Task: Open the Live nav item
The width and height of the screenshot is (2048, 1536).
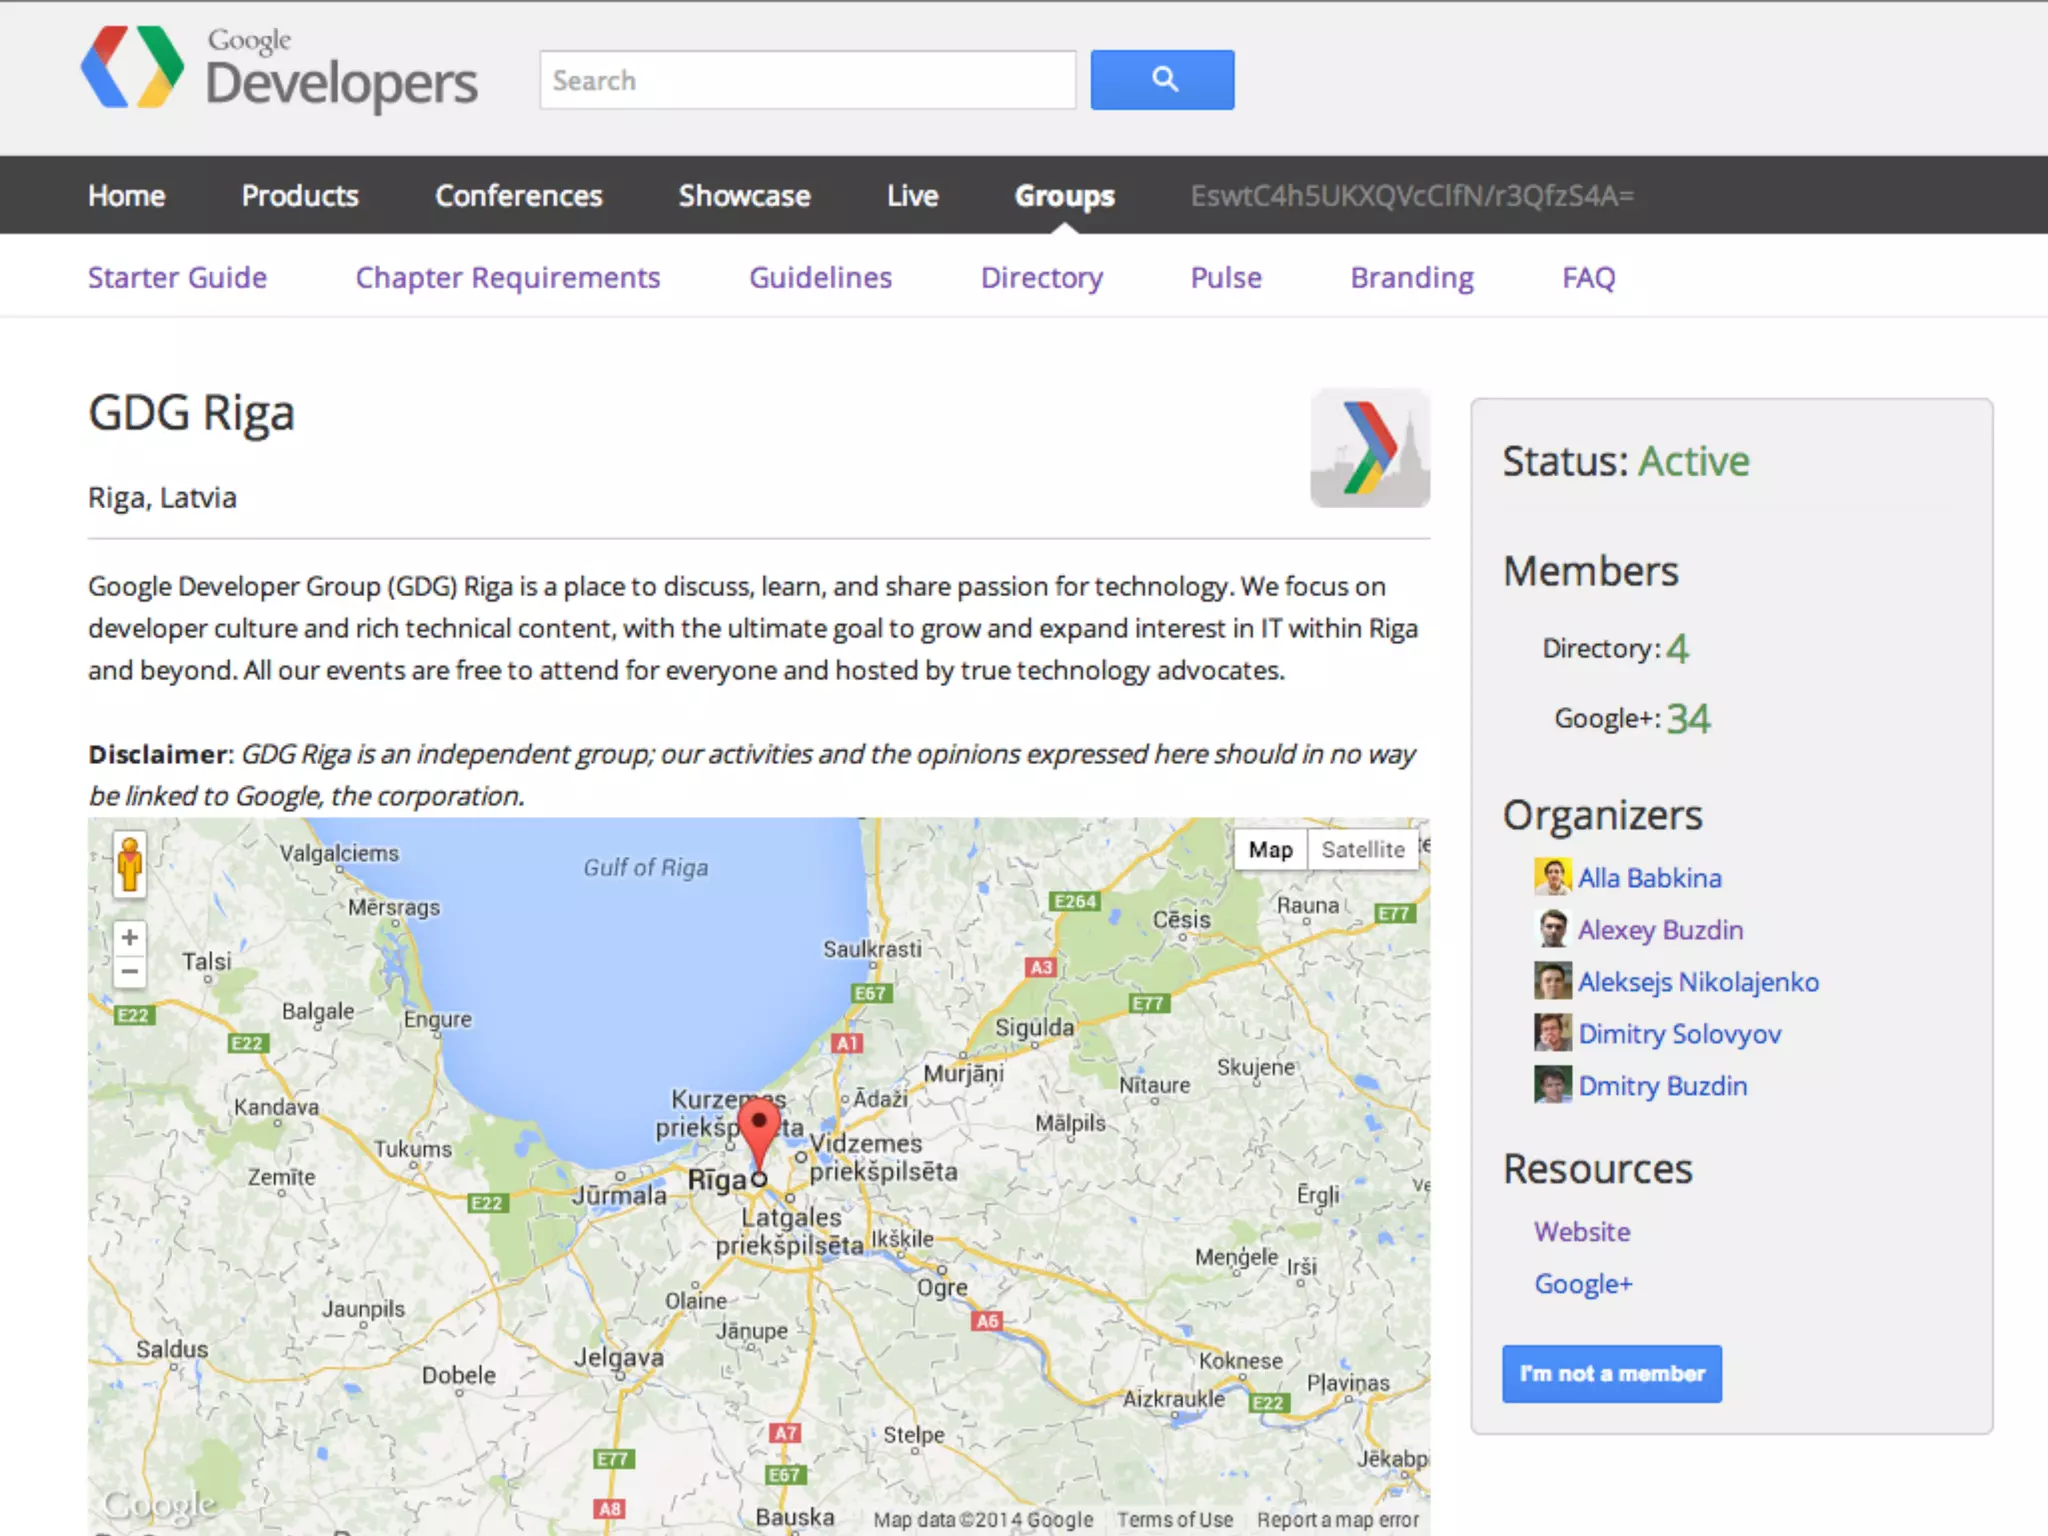Action: pyautogui.click(x=912, y=195)
